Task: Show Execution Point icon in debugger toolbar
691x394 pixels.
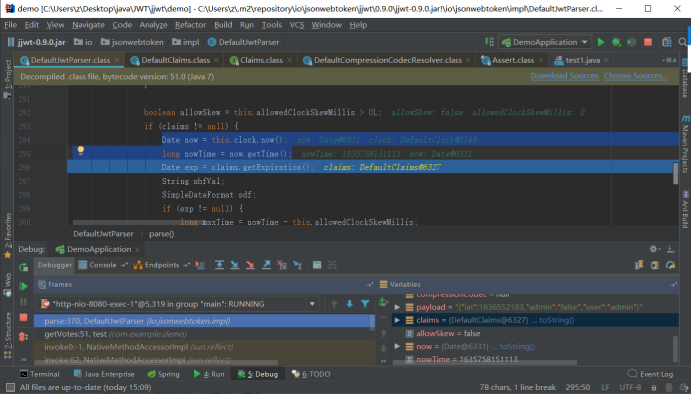Action: (200, 265)
